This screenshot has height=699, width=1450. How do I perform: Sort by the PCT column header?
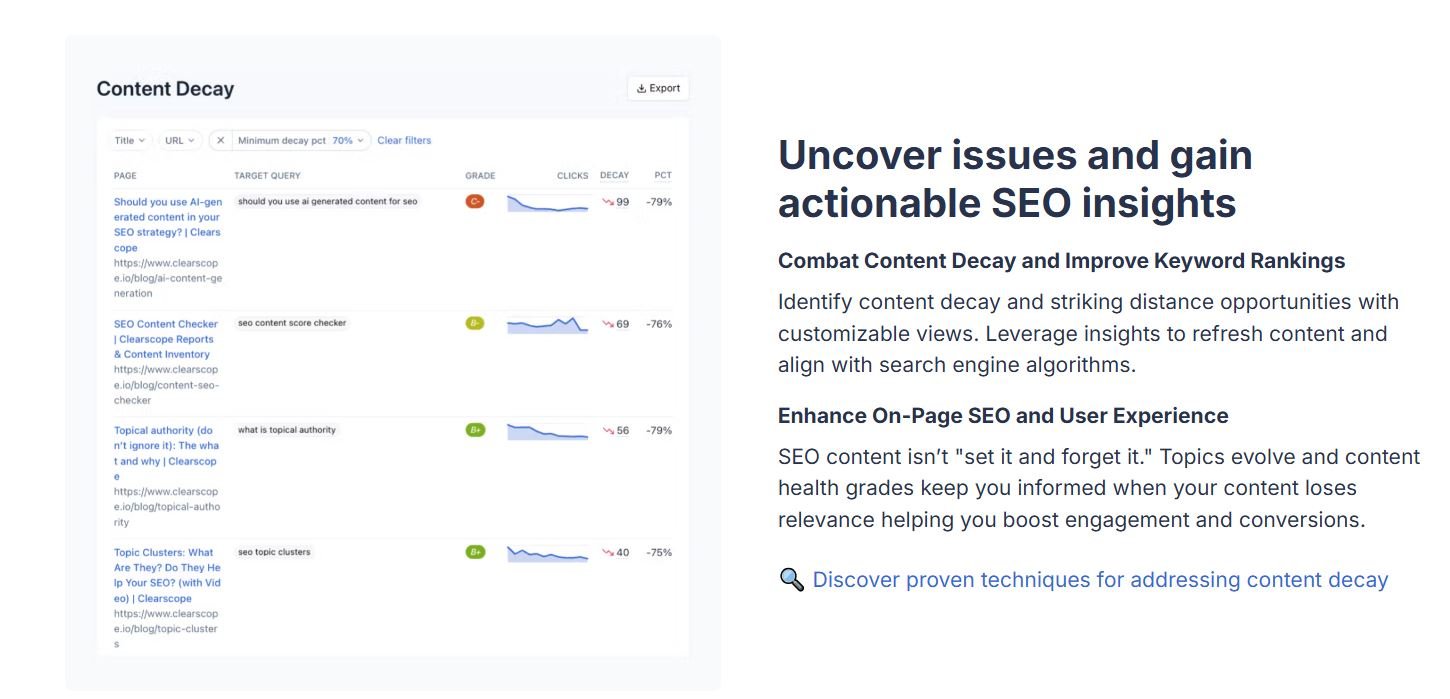[663, 176]
